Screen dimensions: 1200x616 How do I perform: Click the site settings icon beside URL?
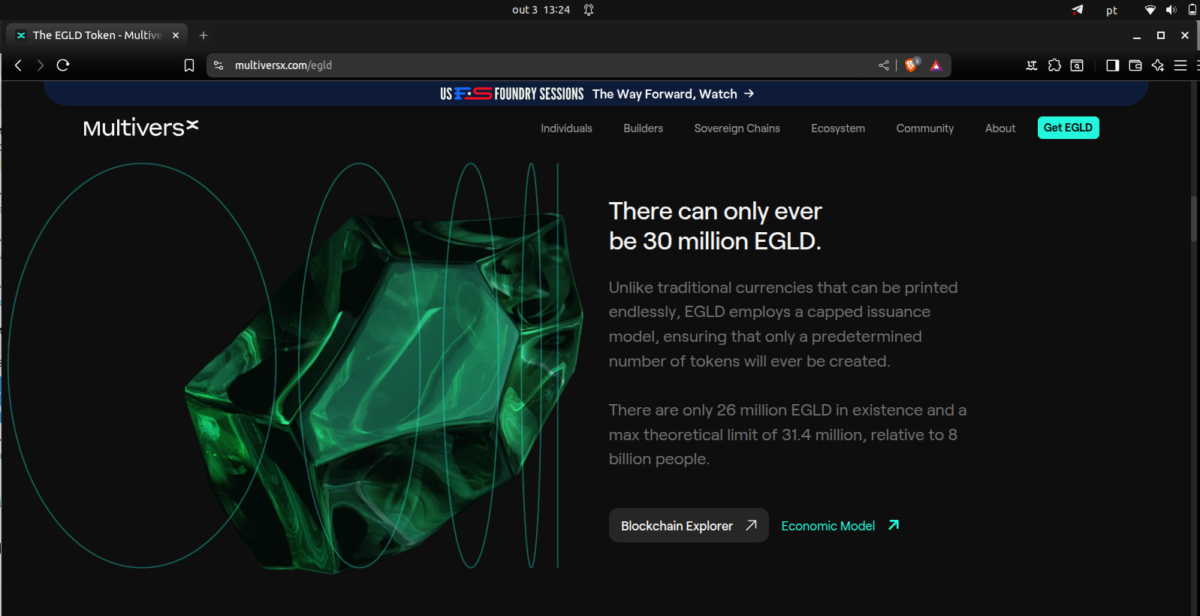(219, 65)
